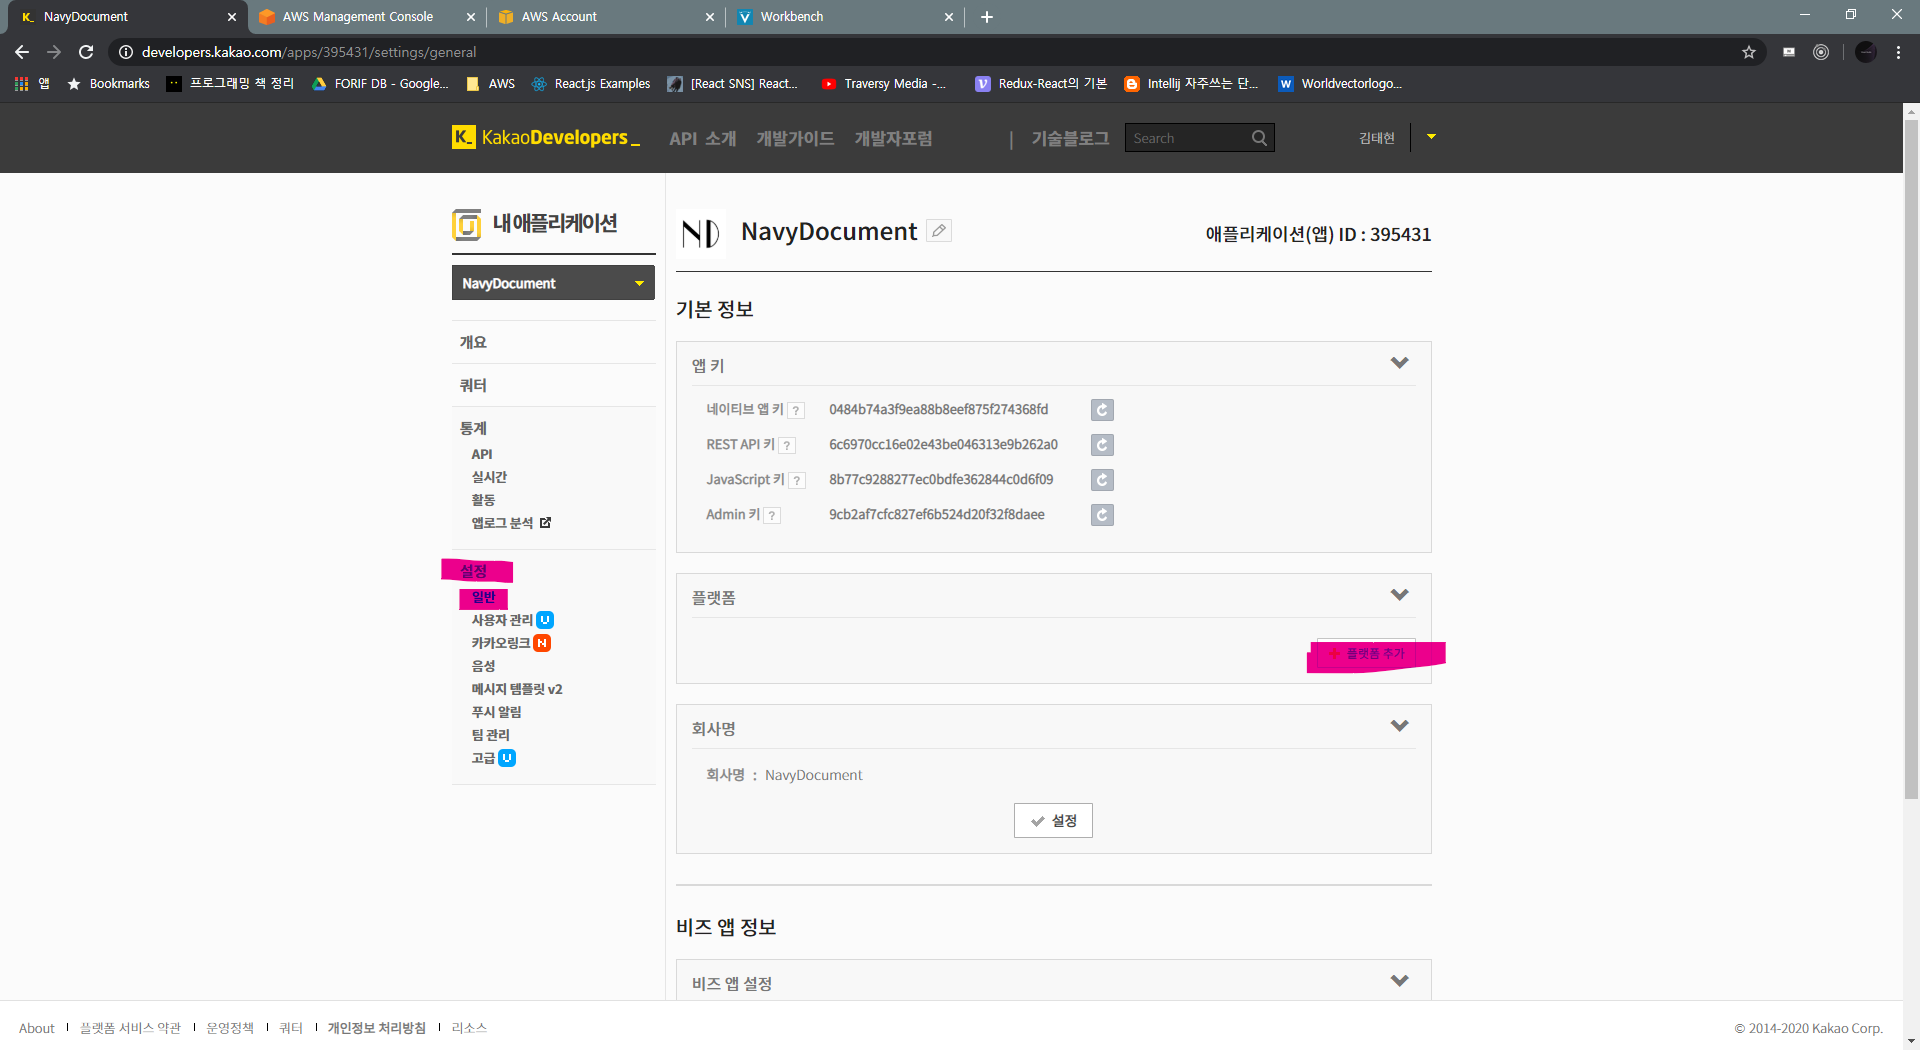The image size is (1920, 1050).
Task: View site information icon in address bar
Action: [126, 52]
